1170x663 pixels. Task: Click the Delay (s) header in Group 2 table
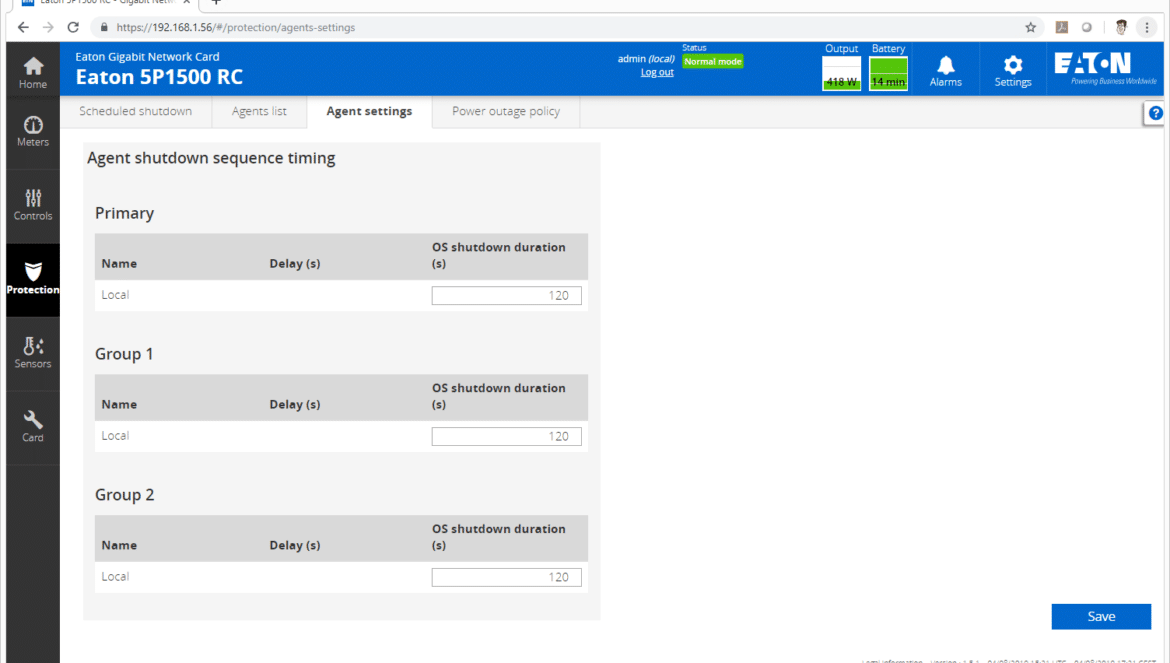(x=295, y=545)
